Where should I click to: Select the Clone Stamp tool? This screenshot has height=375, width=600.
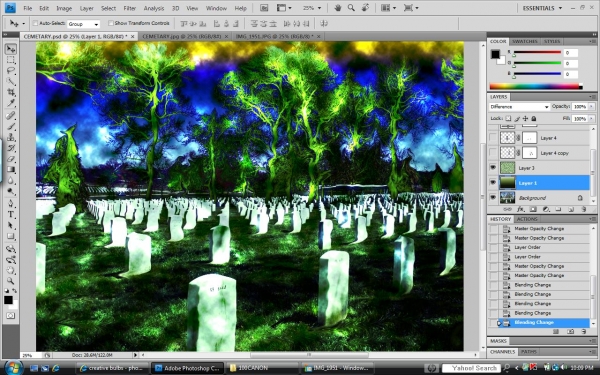(x=11, y=137)
